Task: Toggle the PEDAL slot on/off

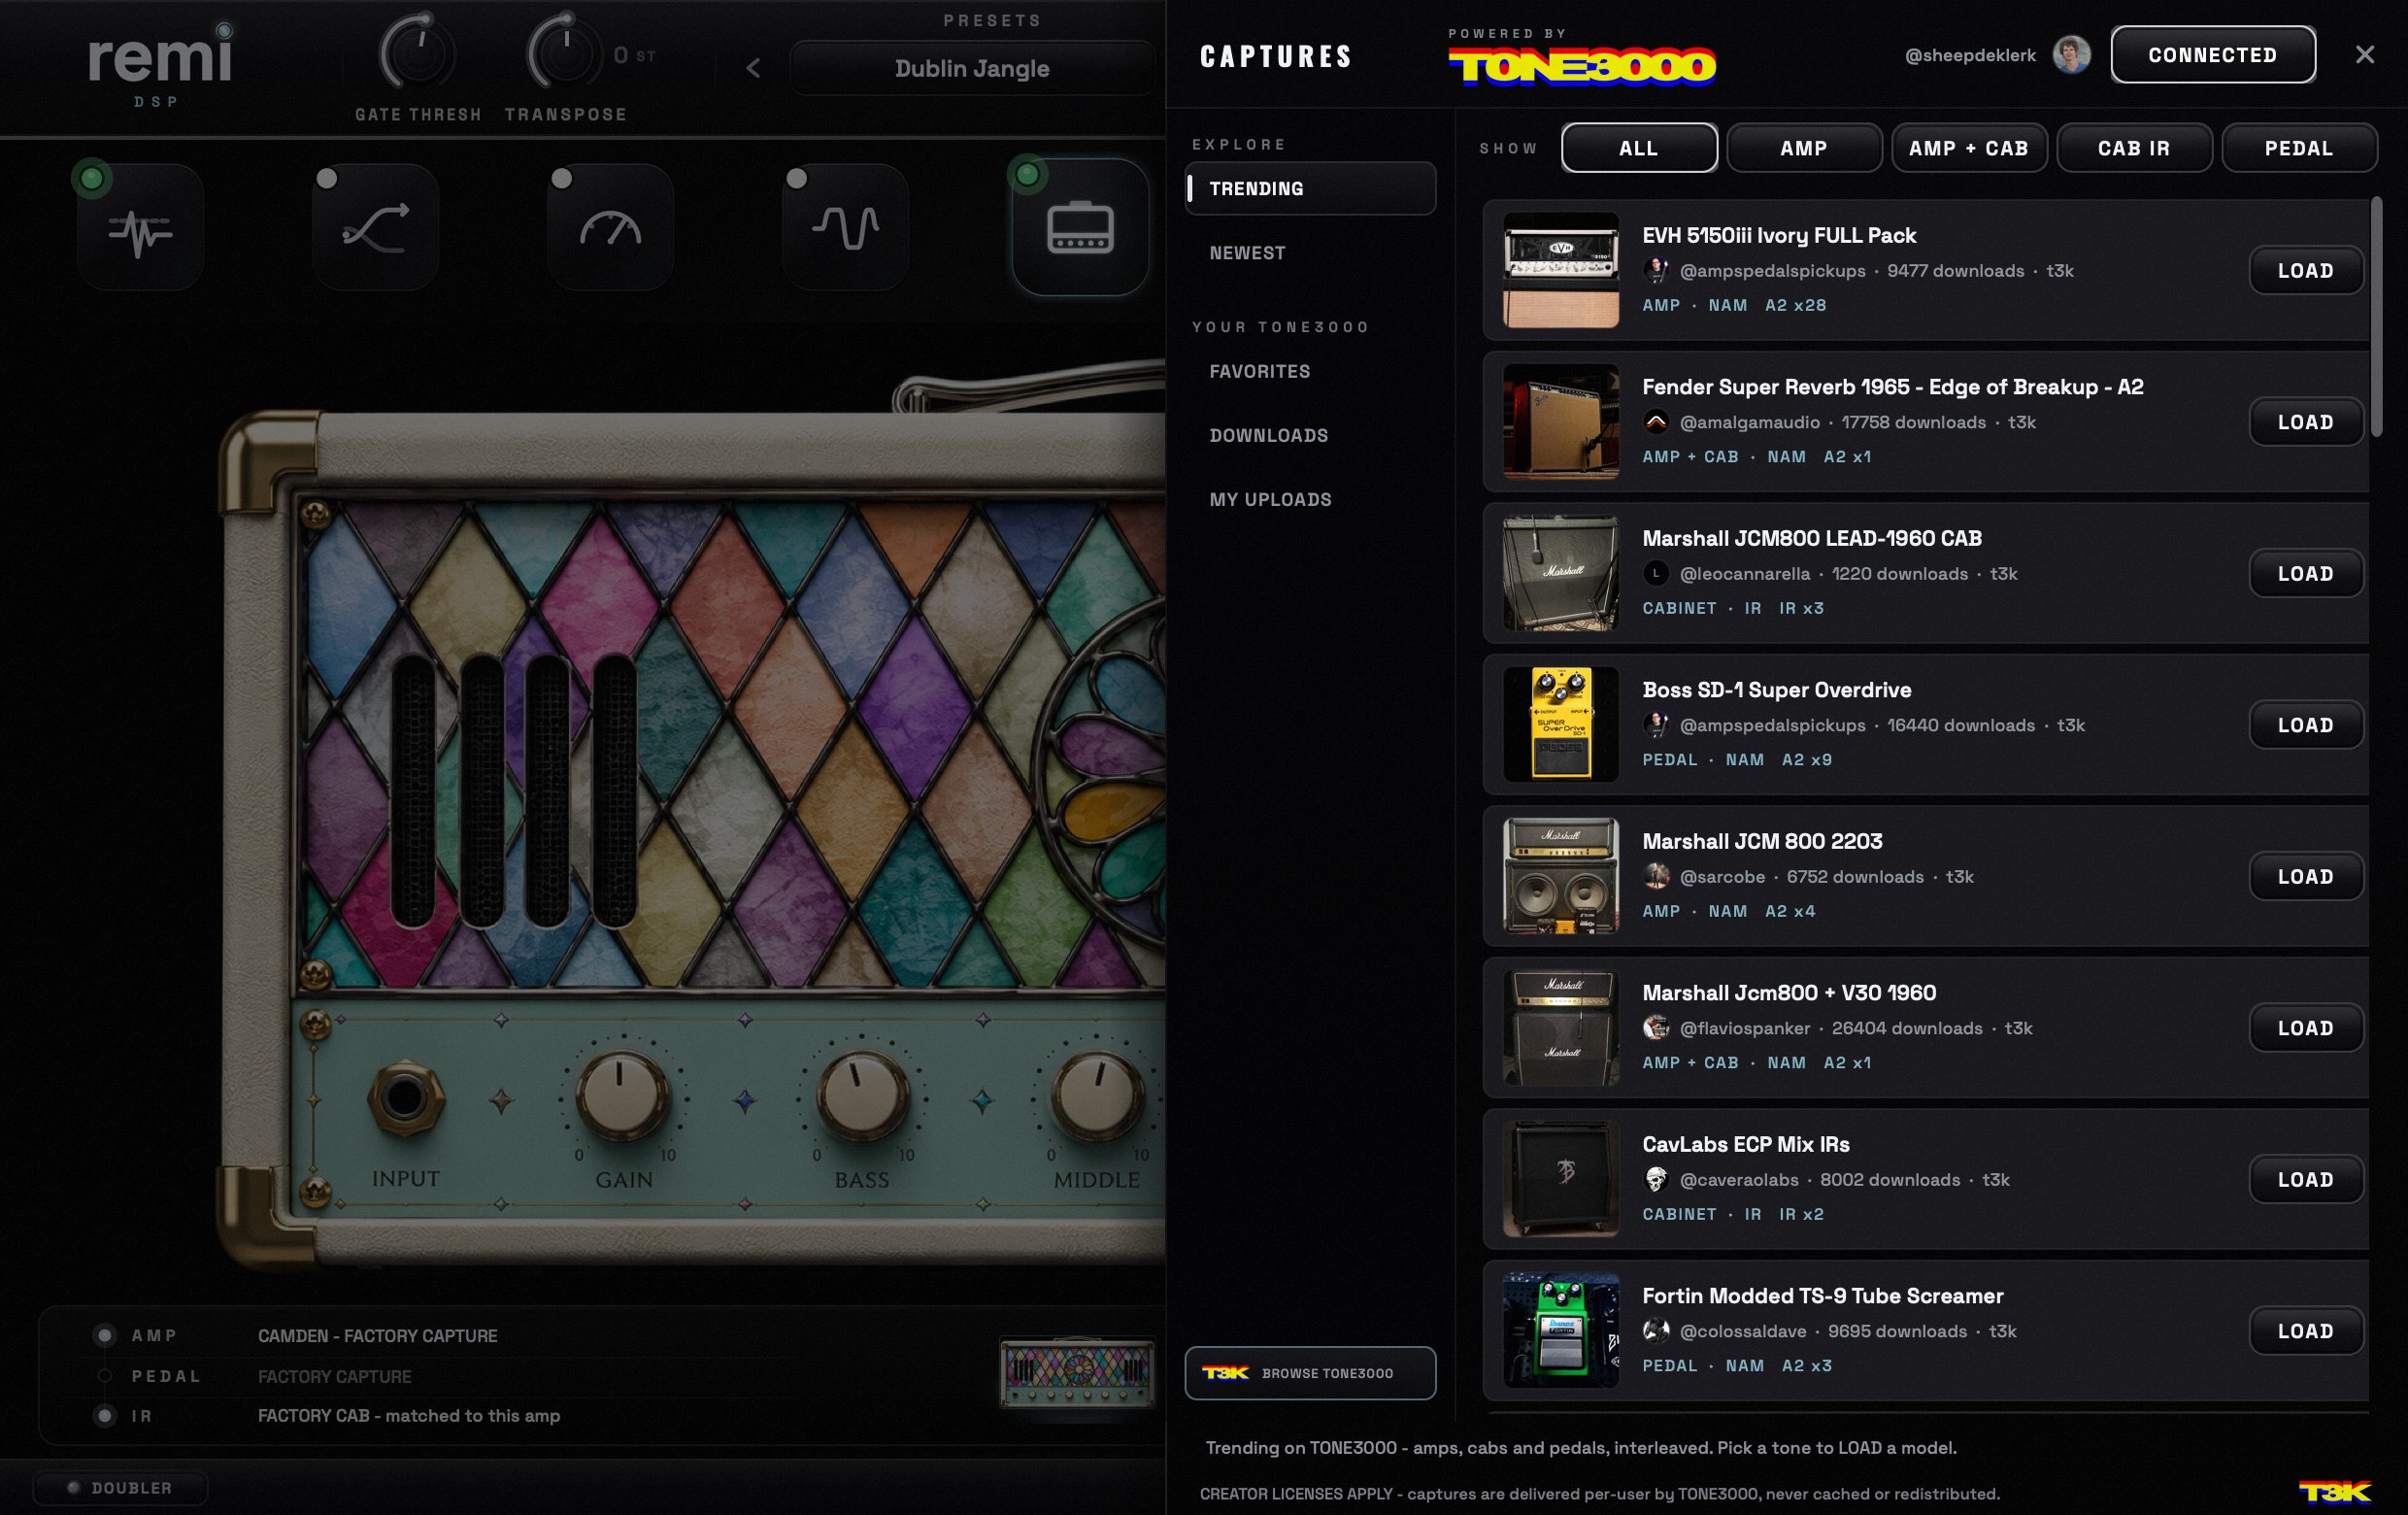Action: click(x=104, y=1376)
